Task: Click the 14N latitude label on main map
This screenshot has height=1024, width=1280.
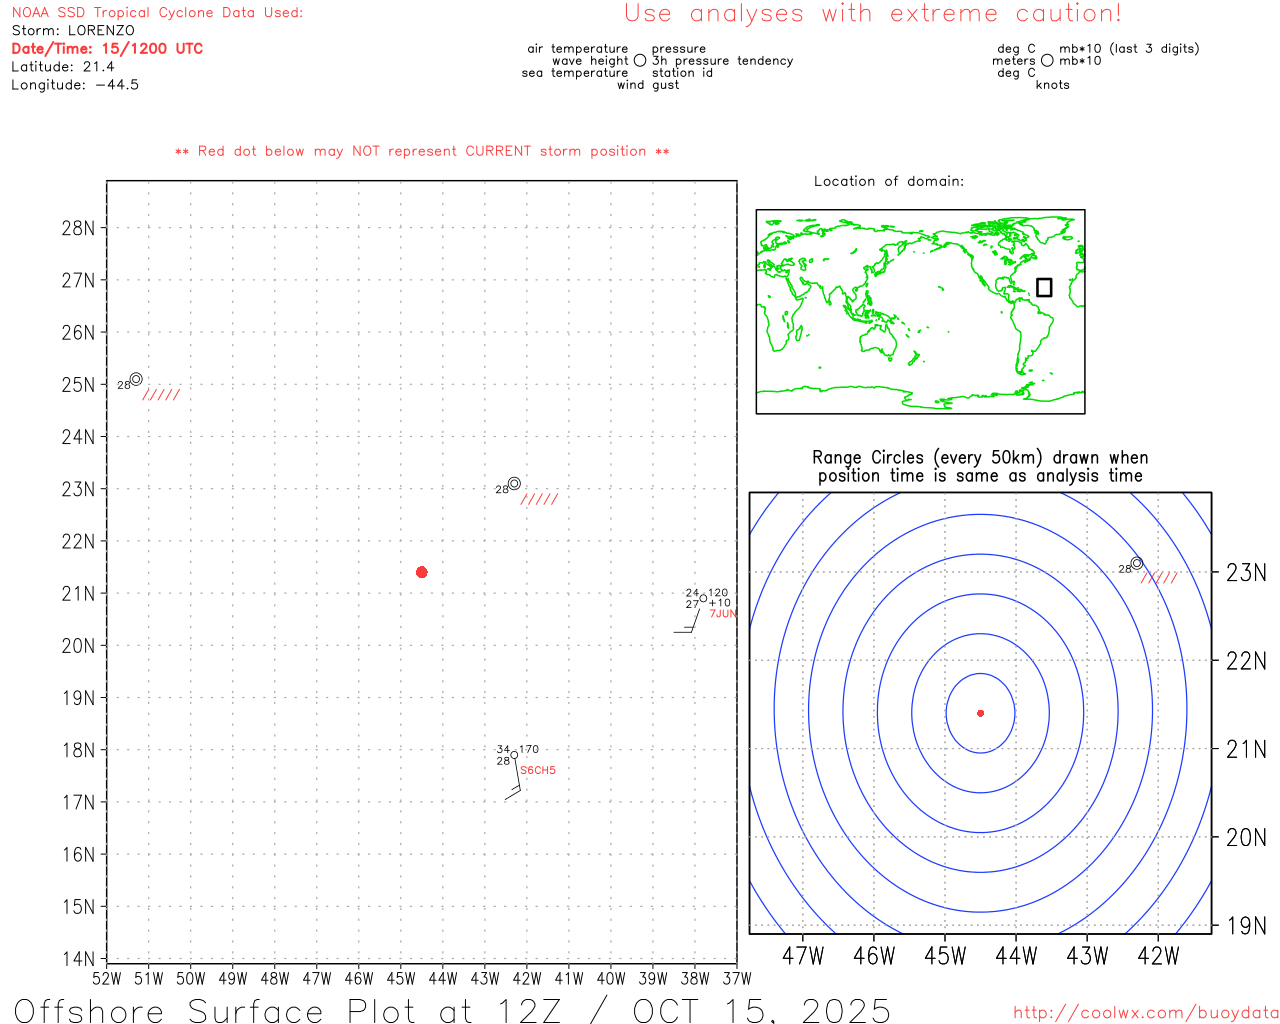Action: (x=79, y=959)
